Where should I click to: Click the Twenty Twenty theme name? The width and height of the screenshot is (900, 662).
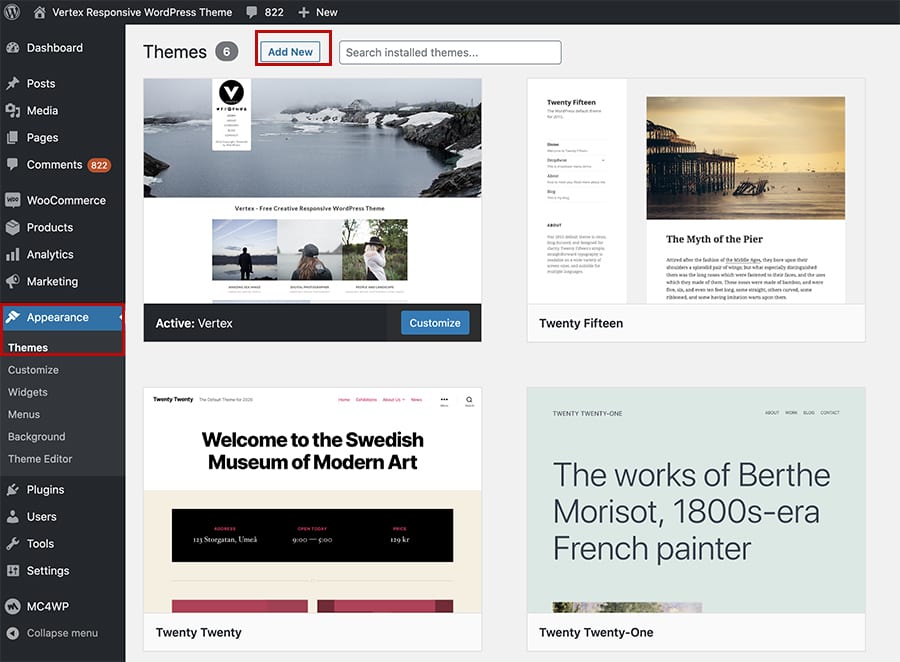199,632
